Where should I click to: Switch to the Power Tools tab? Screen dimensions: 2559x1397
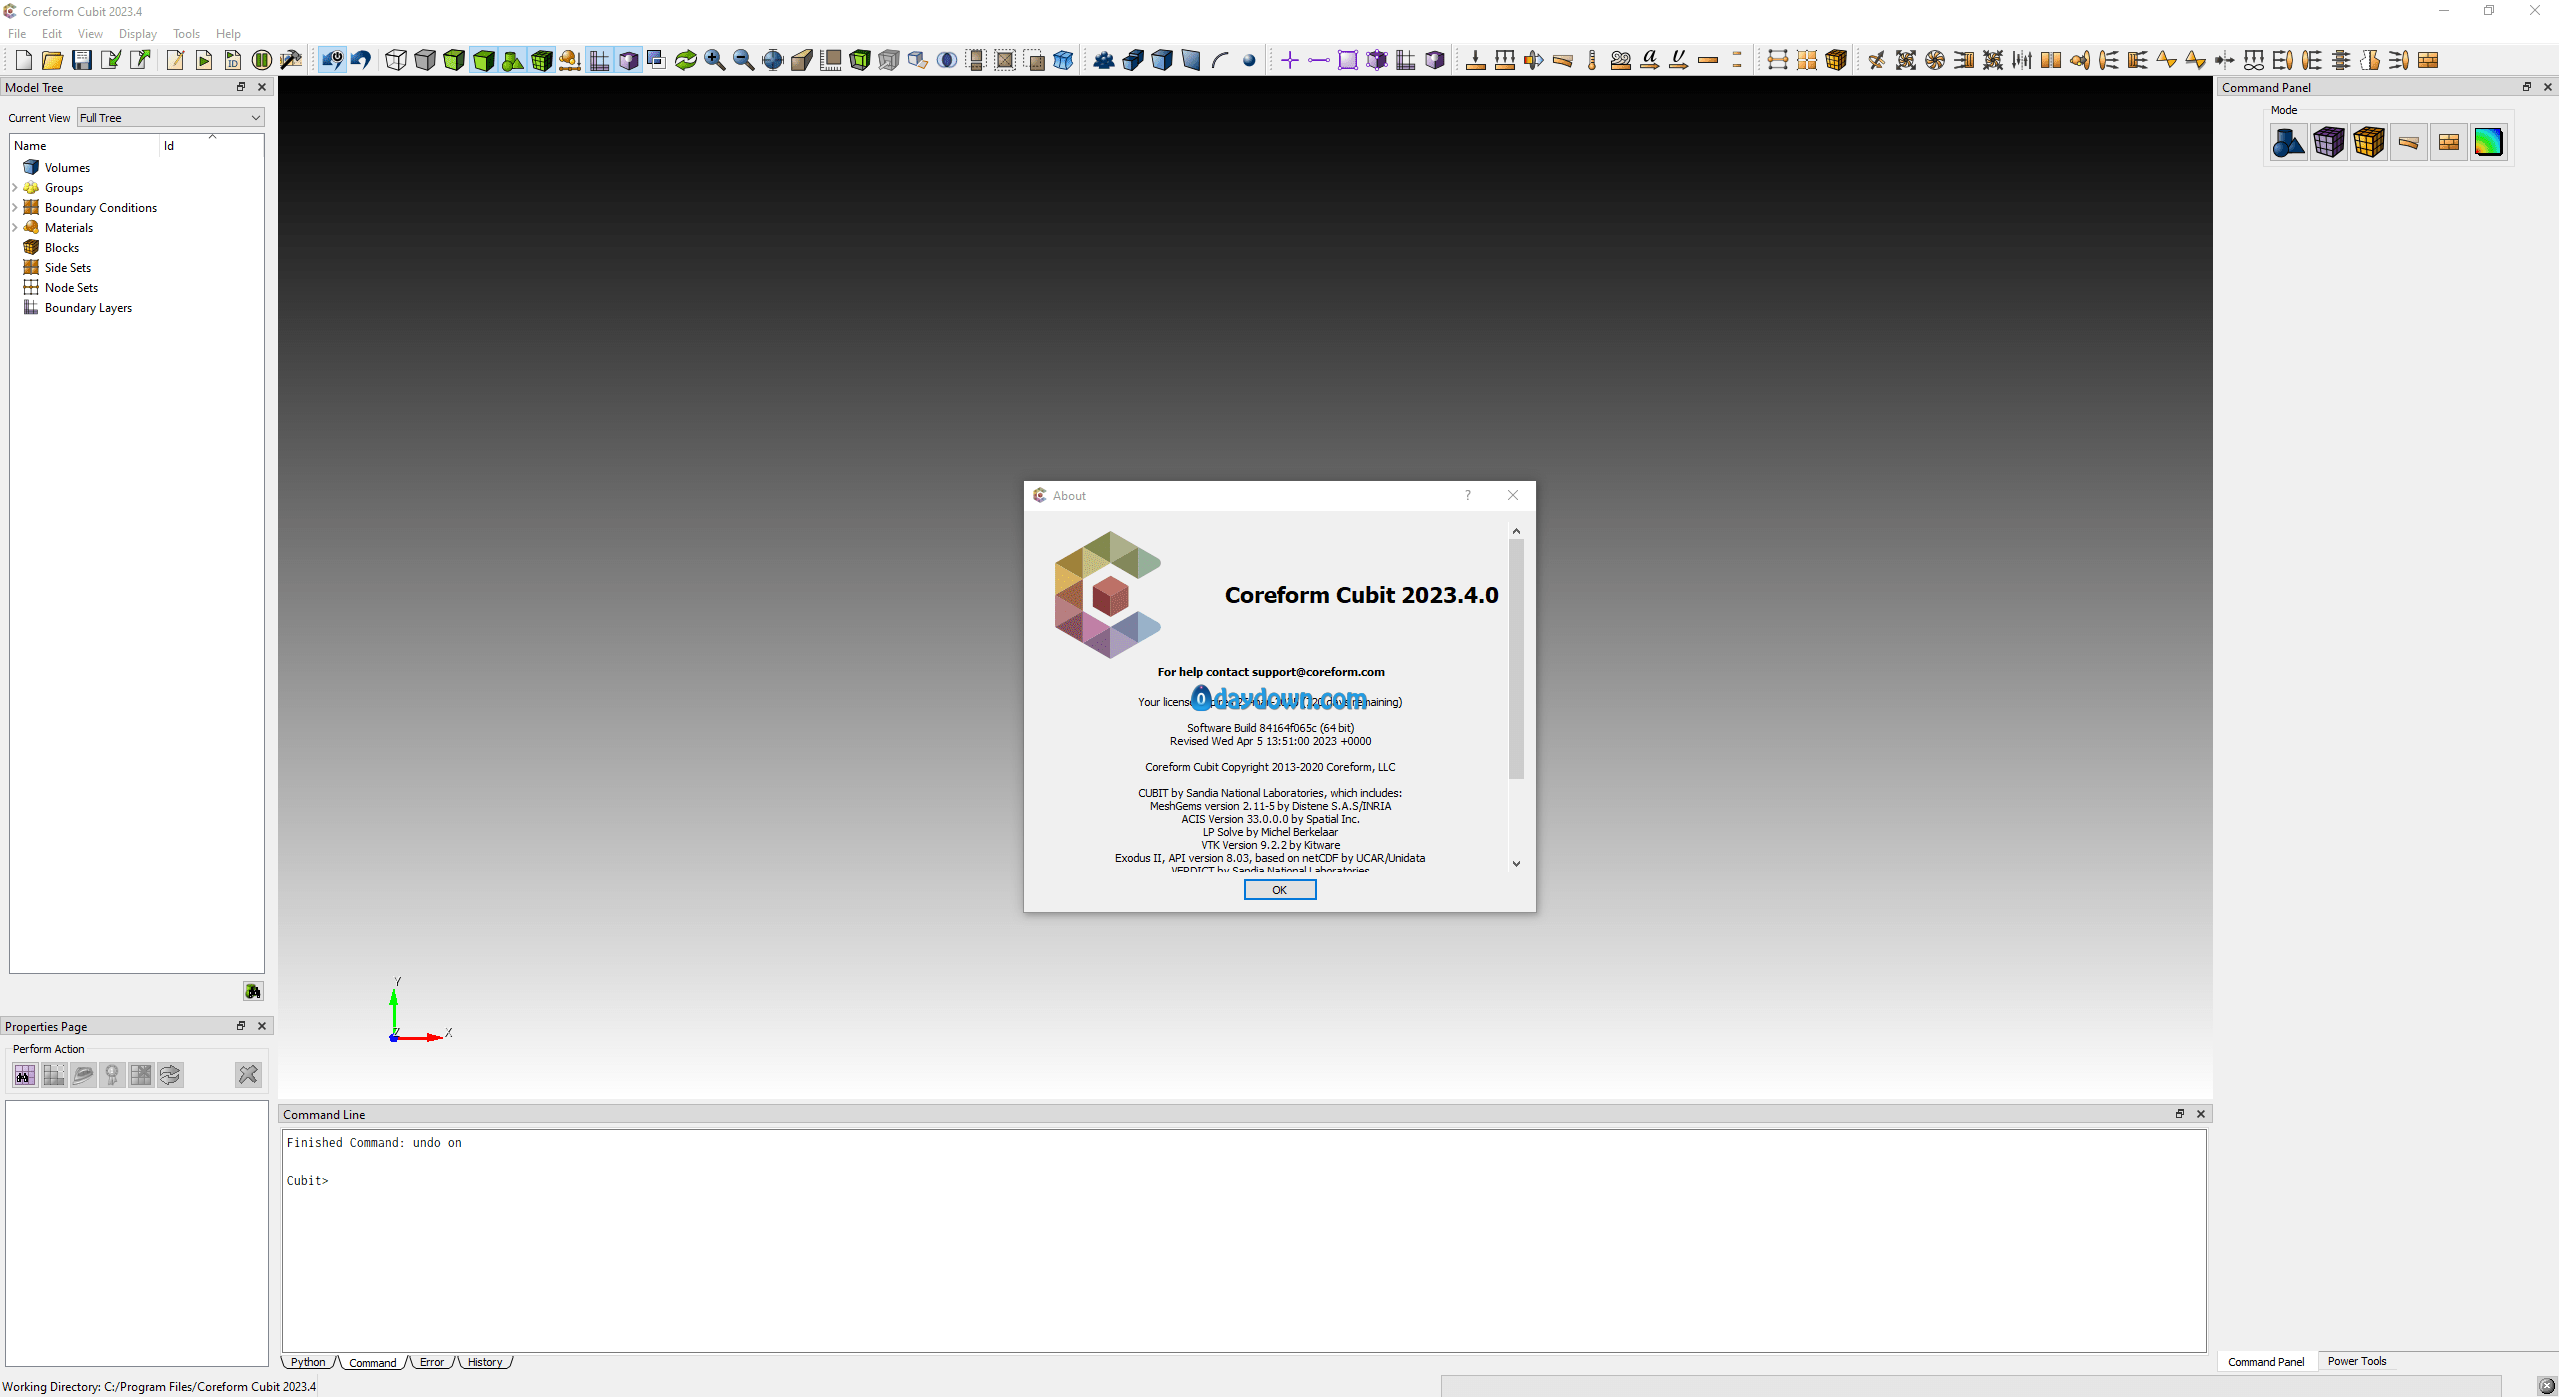pyautogui.click(x=2357, y=1361)
